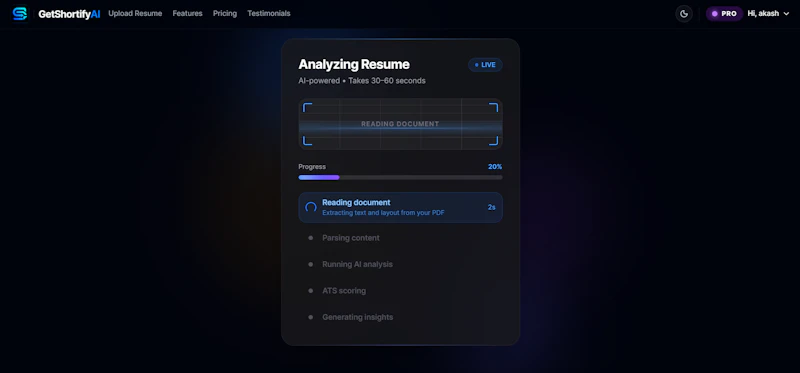
Task: Toggle dark mode moon icon
Action: click(x=684, y=14)
